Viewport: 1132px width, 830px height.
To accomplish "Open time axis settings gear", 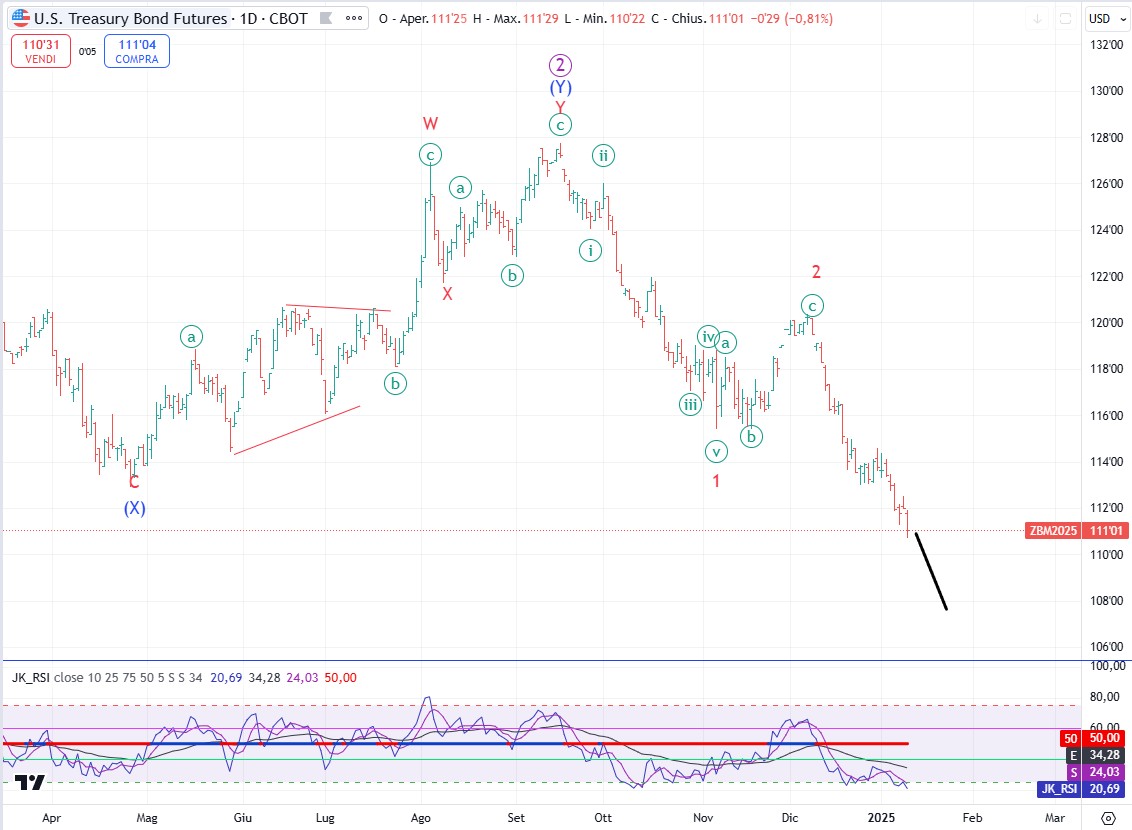I will tap(1107, 818).
